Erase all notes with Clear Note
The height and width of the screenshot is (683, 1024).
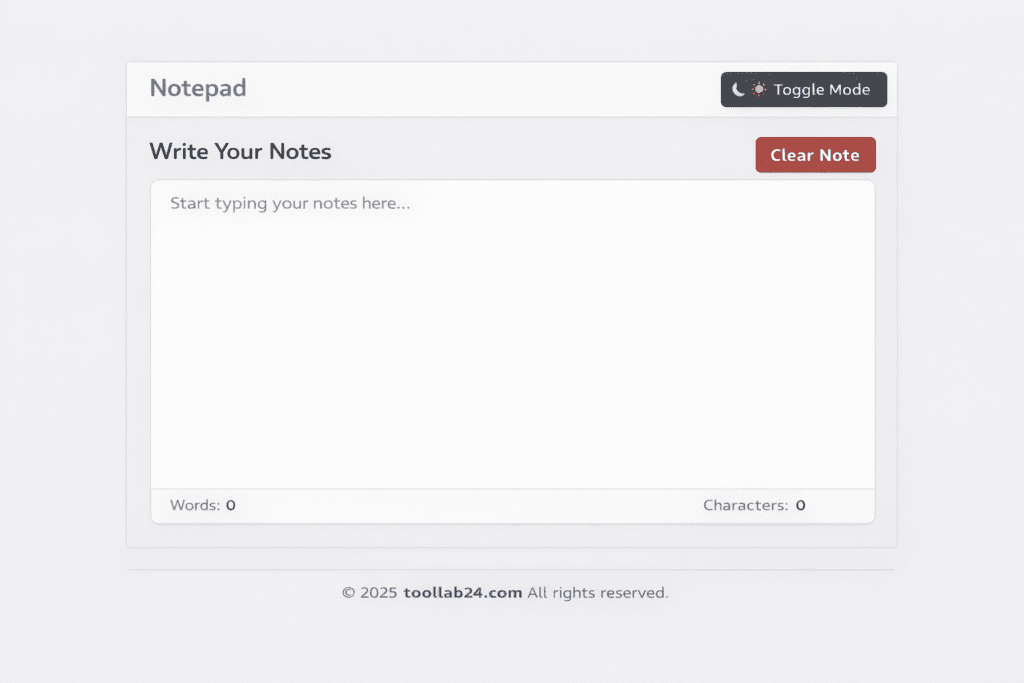click(x=815, y=154)
